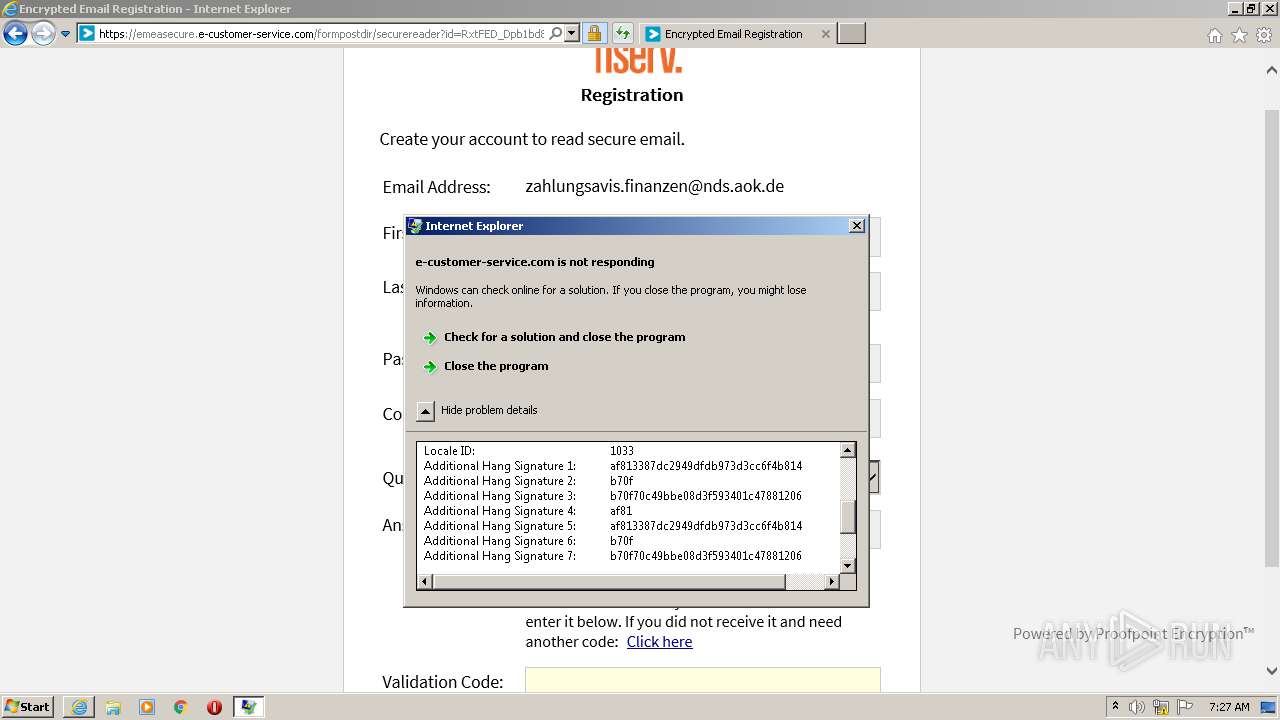Click the Validation Code input field
Viewport: 1280px width, 720px height.
pos(703,680)
